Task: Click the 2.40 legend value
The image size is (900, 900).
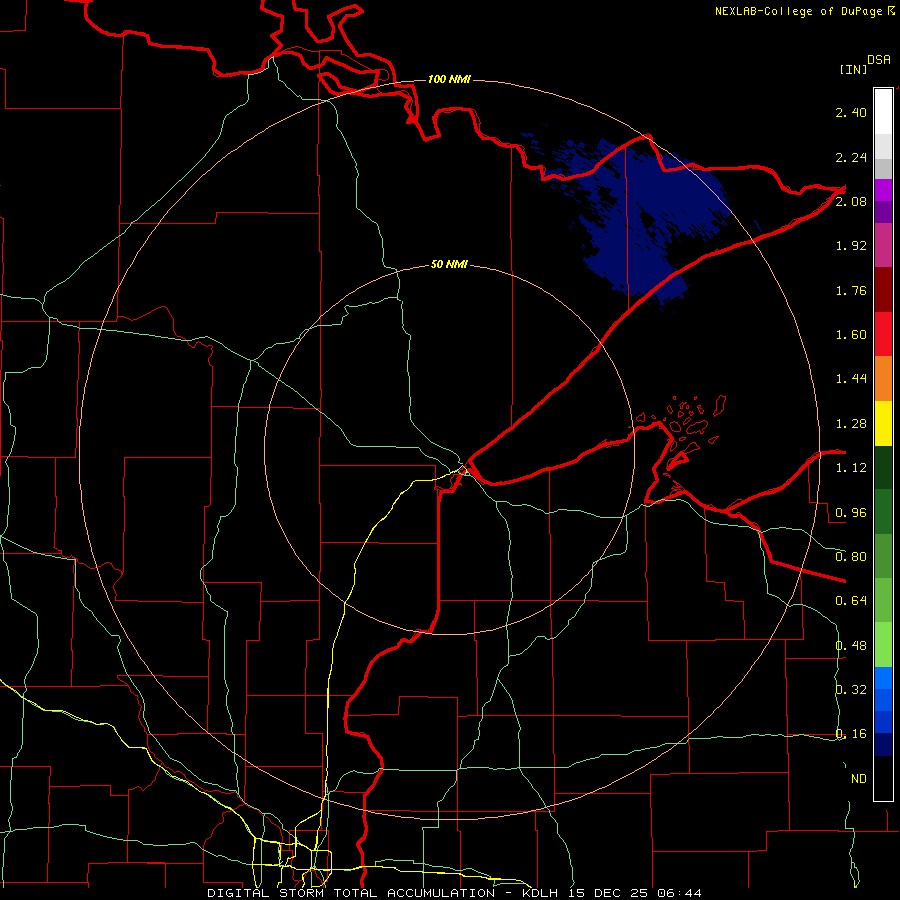Action: (x=851, y=112)
